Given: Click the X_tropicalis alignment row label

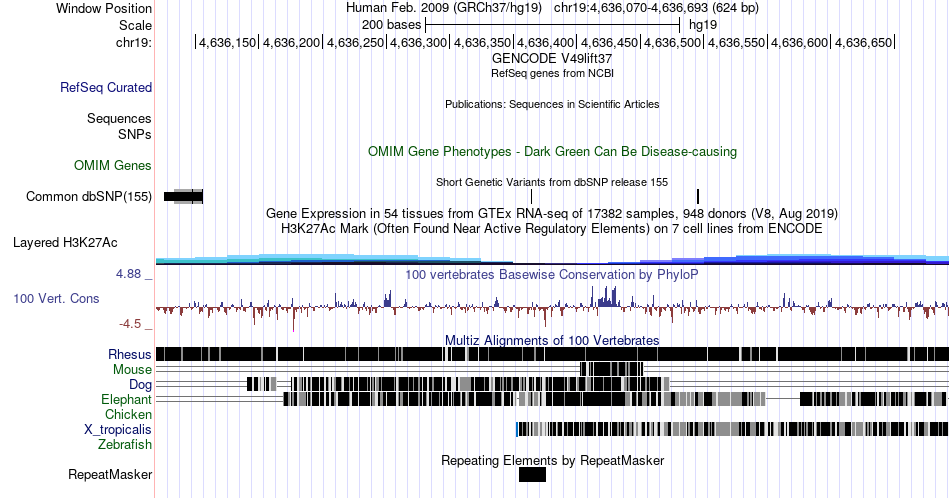Looking at the screenshot, I should (118, 430).
